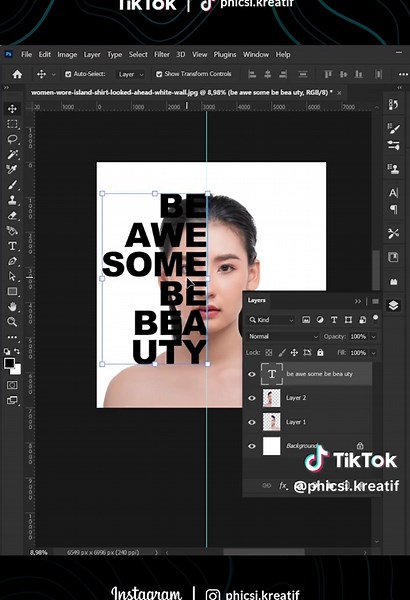This screenshot has height=600, width=410.
Task: Open the Character panel icon
Action: coord(393,192)
